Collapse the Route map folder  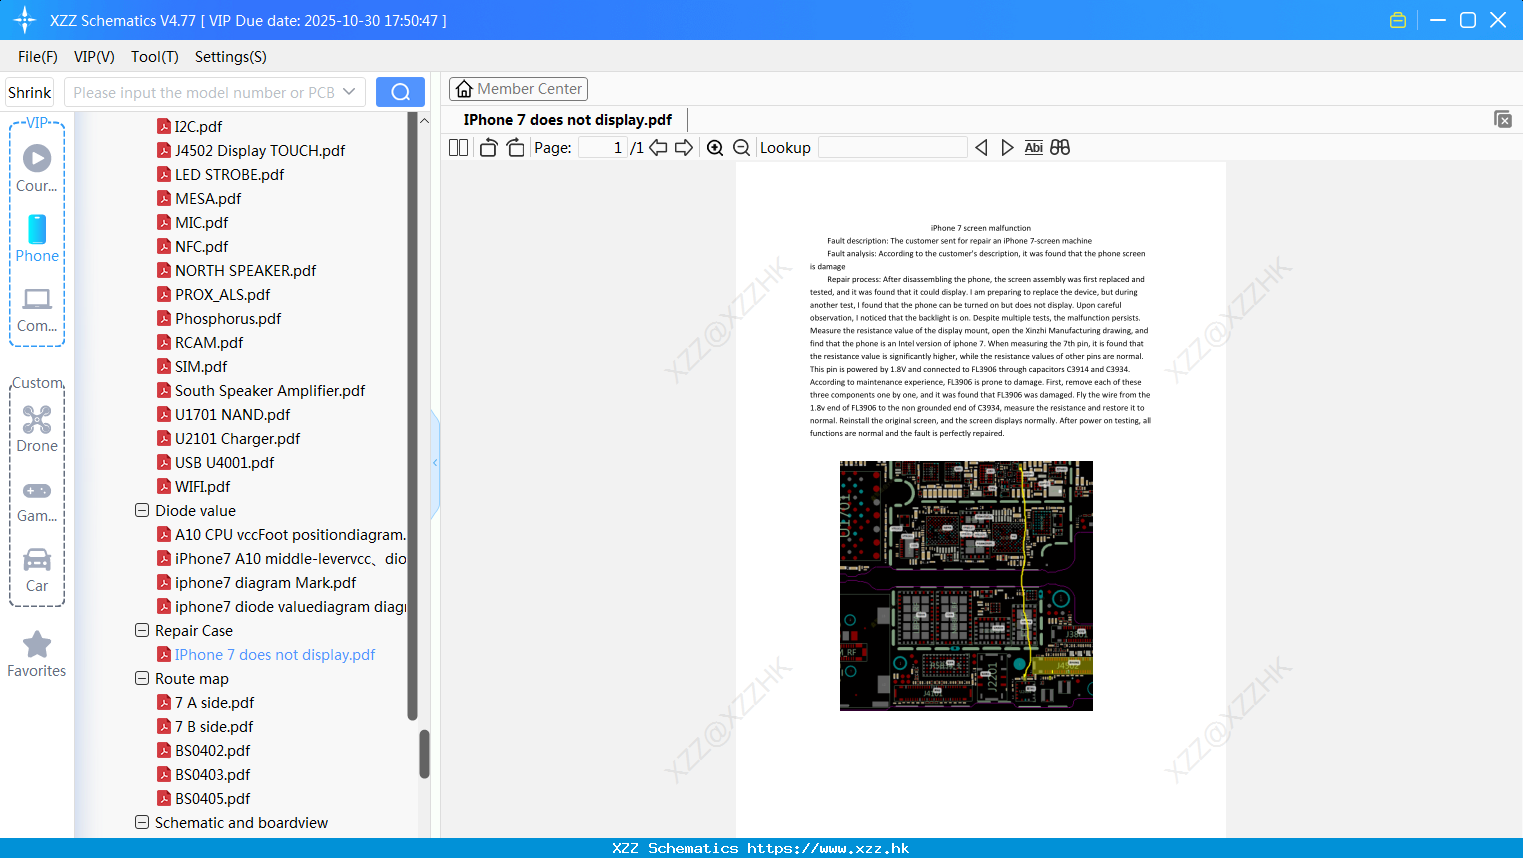pos(142,678)
